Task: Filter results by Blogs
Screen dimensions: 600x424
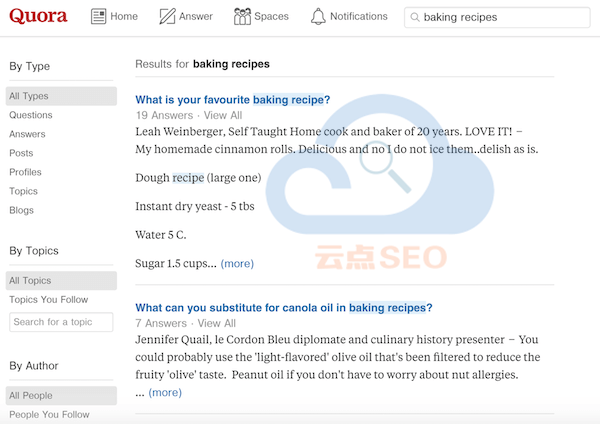Action: pos(21,210)
